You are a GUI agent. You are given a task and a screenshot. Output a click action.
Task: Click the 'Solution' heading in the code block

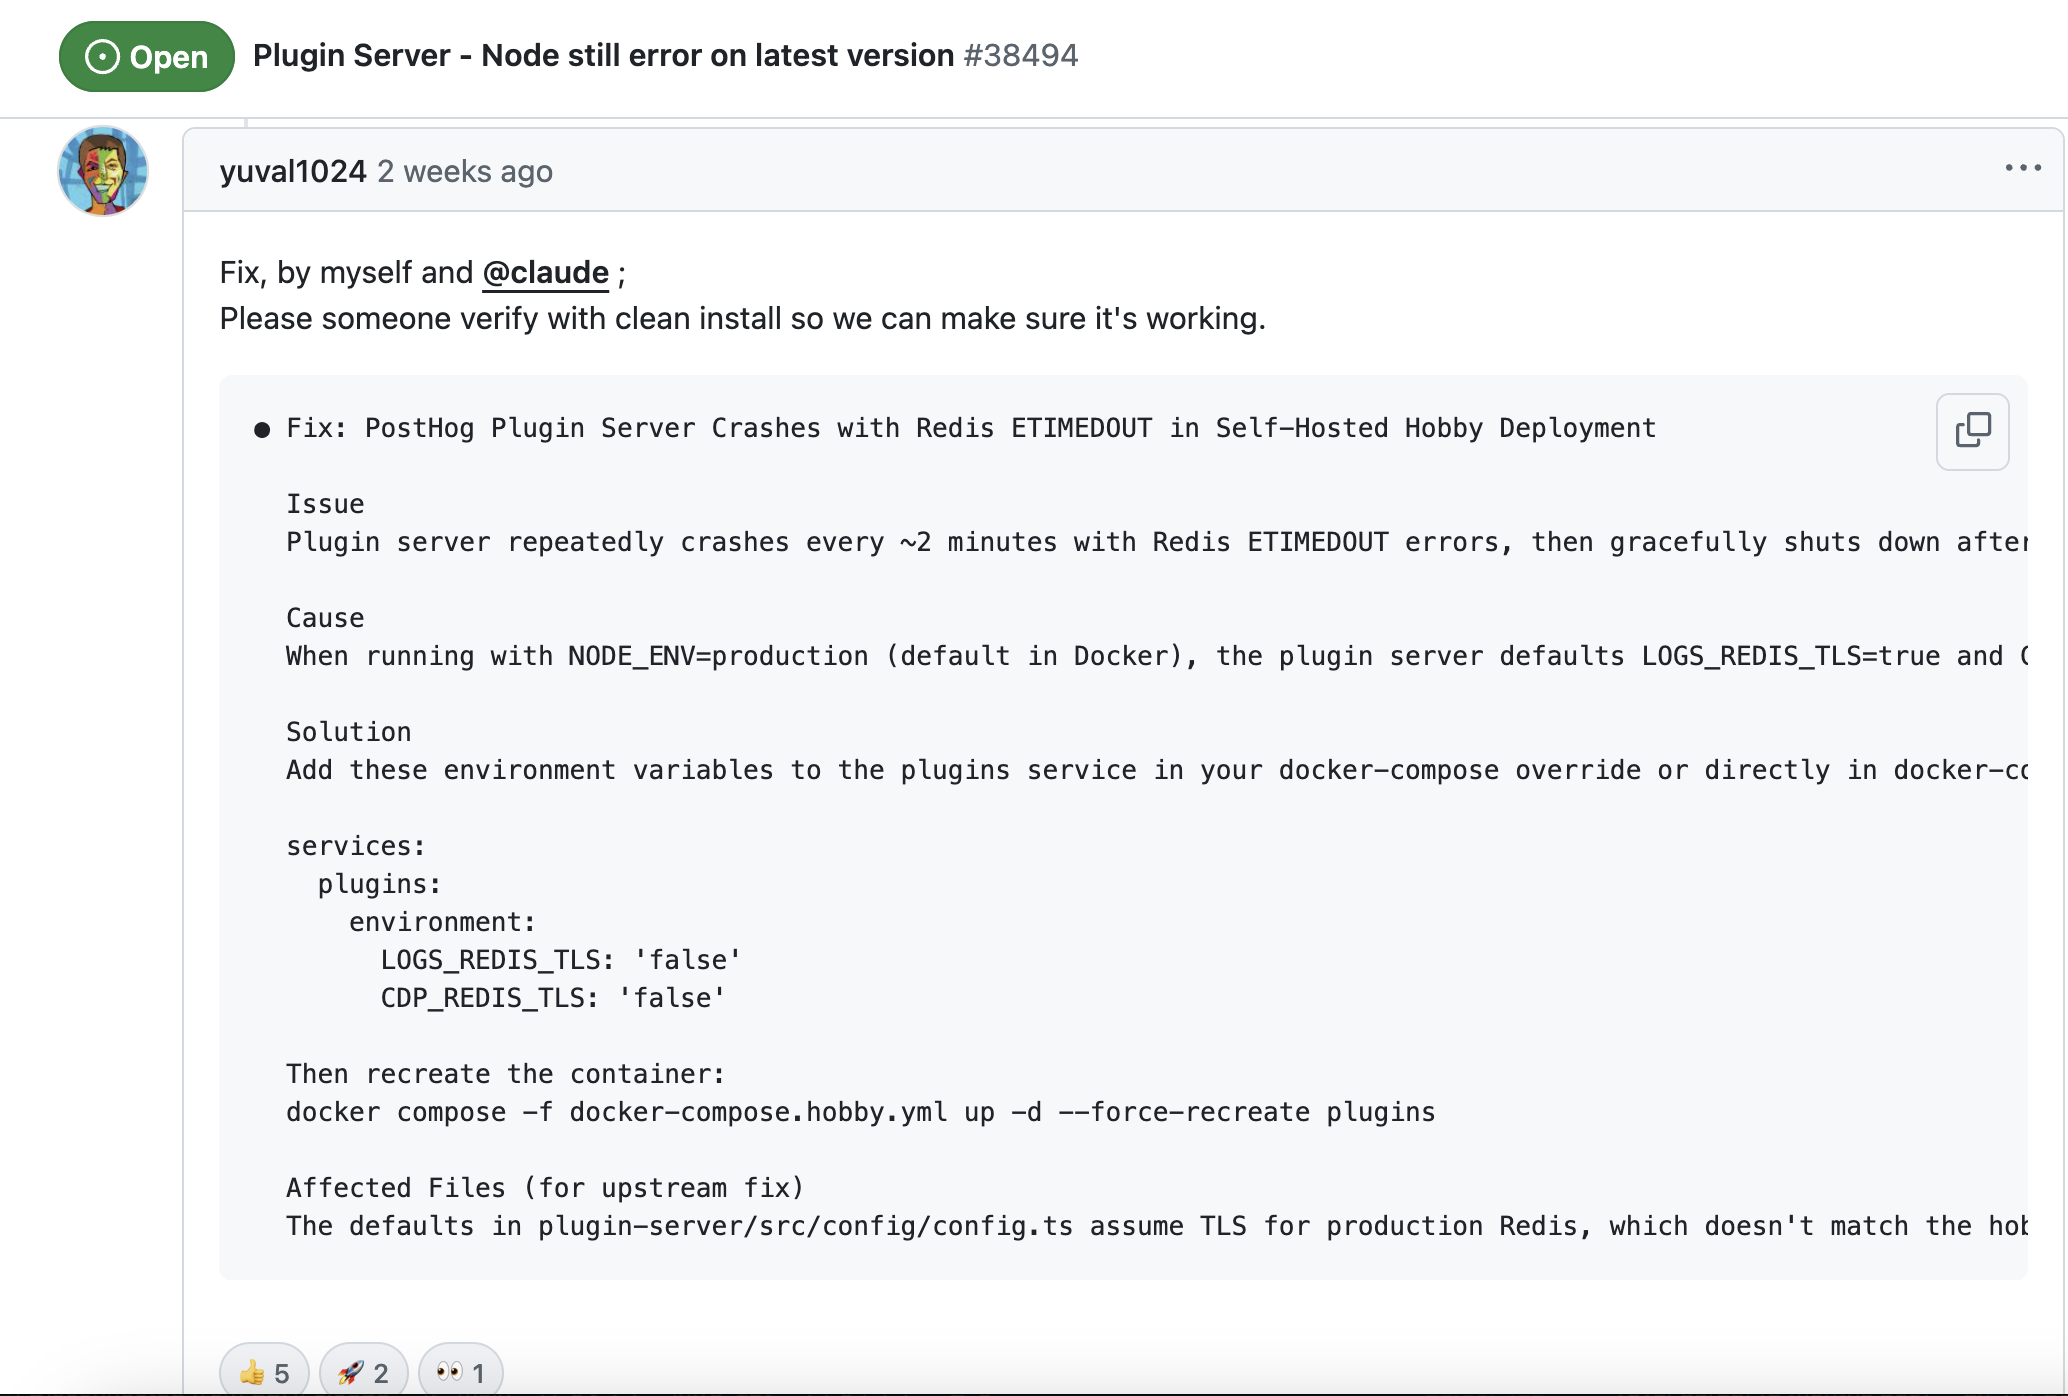click(x=348, y=732)
